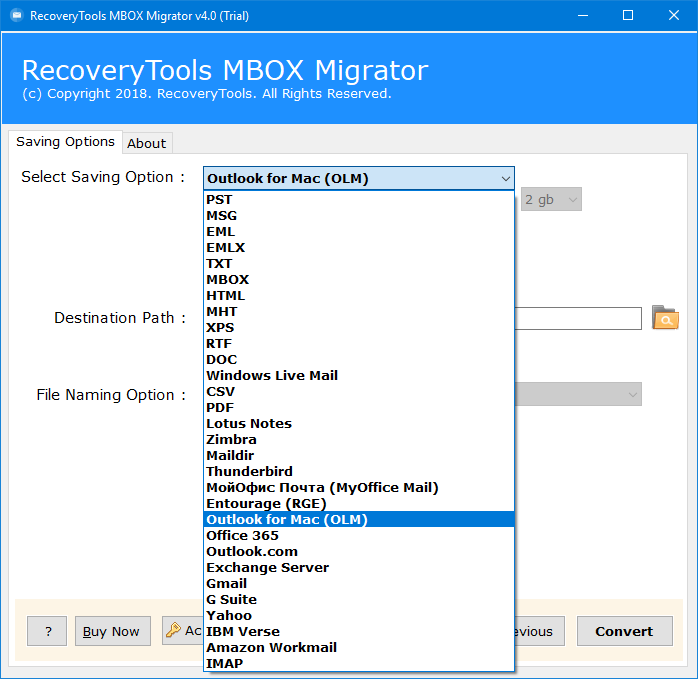Viewport: 698px width, 679px height.
Task: Select Amazon Workmail option
Action: point(359,648)
